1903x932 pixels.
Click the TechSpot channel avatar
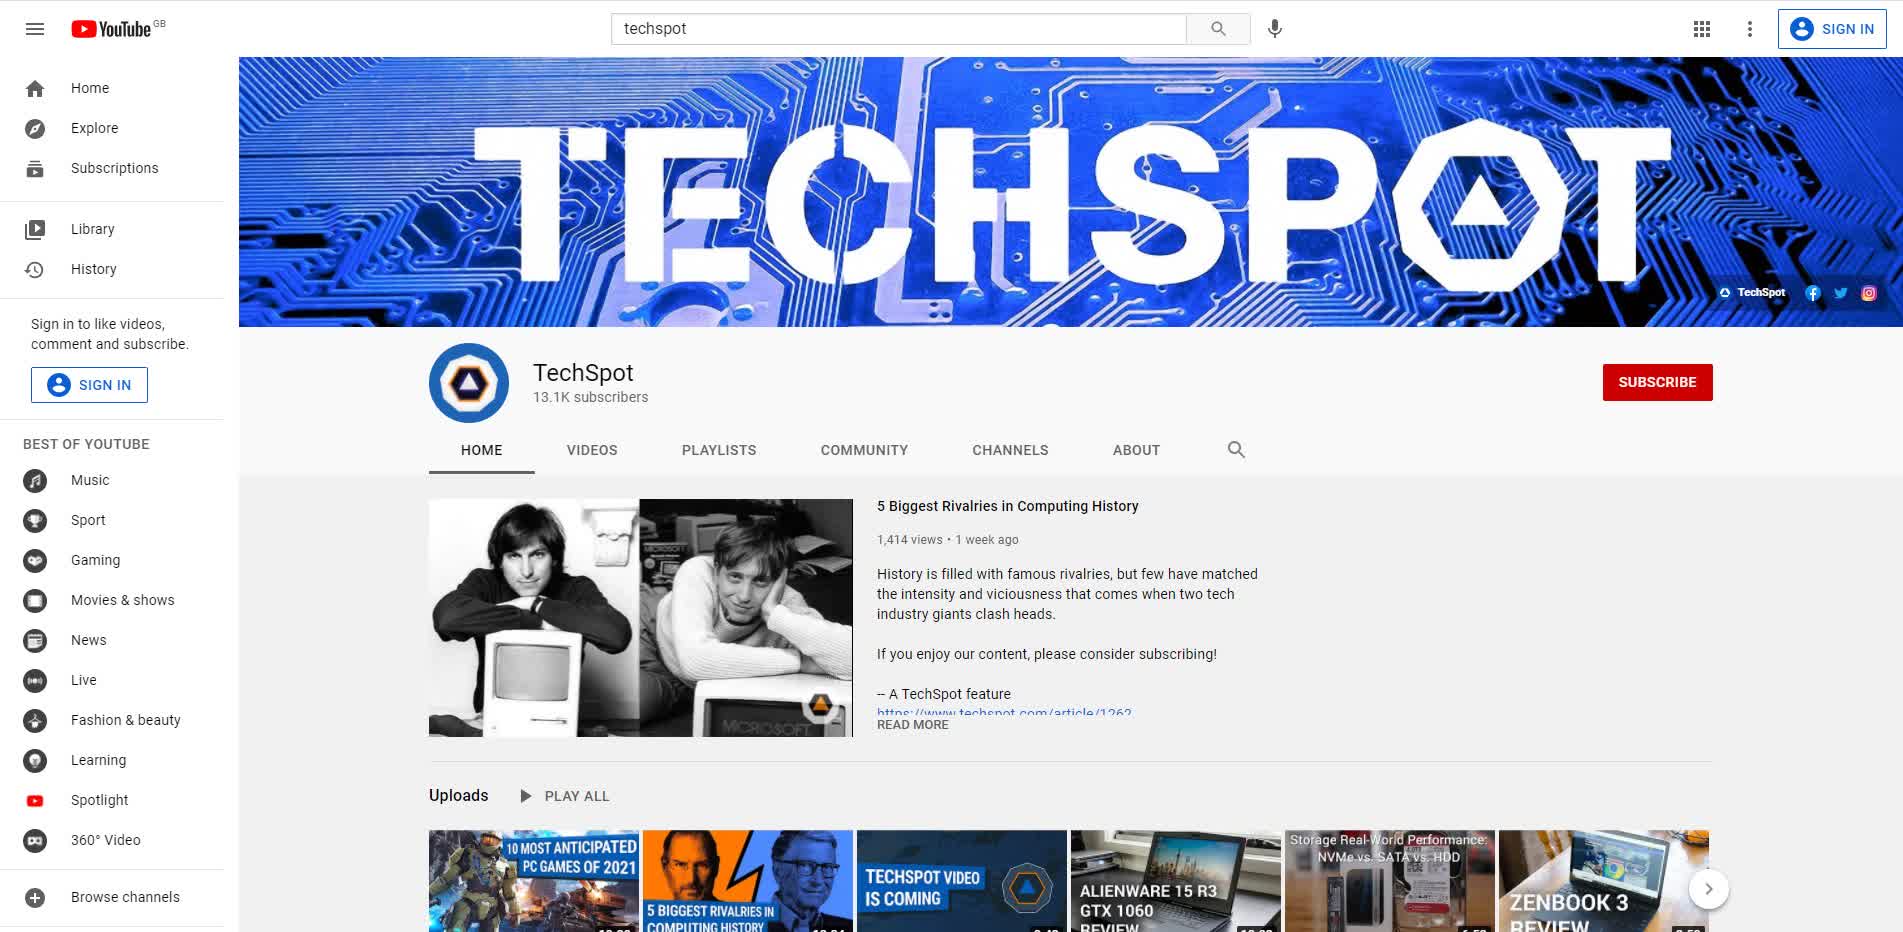click(469, 383)
